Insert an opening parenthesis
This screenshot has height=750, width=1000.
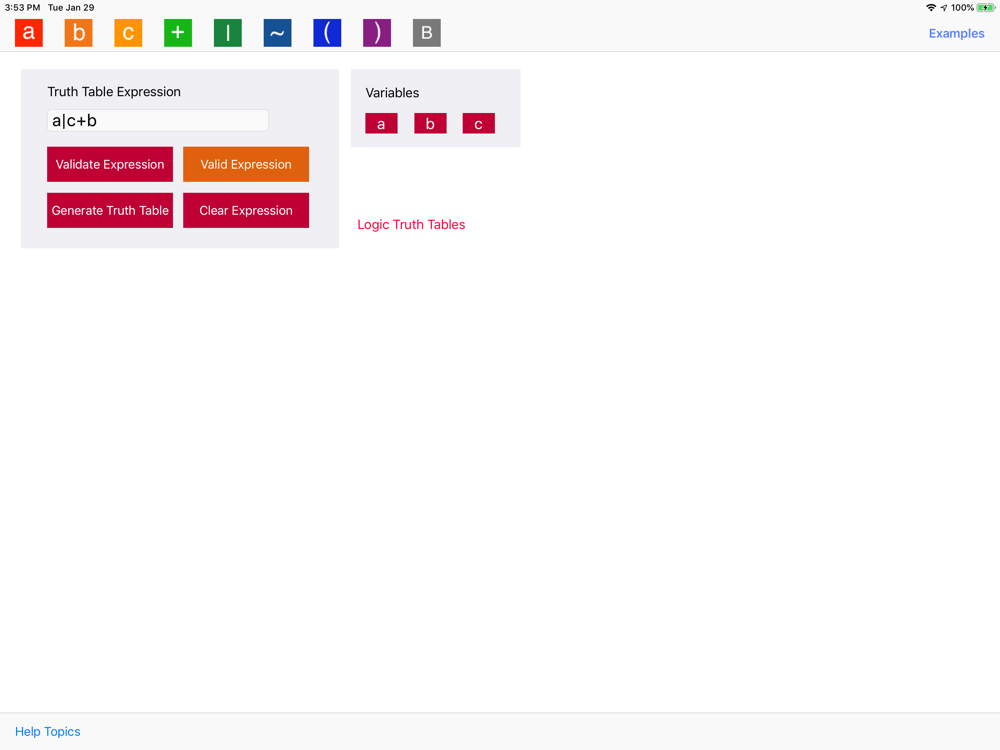pyautogui.click(x=327, y=33)
